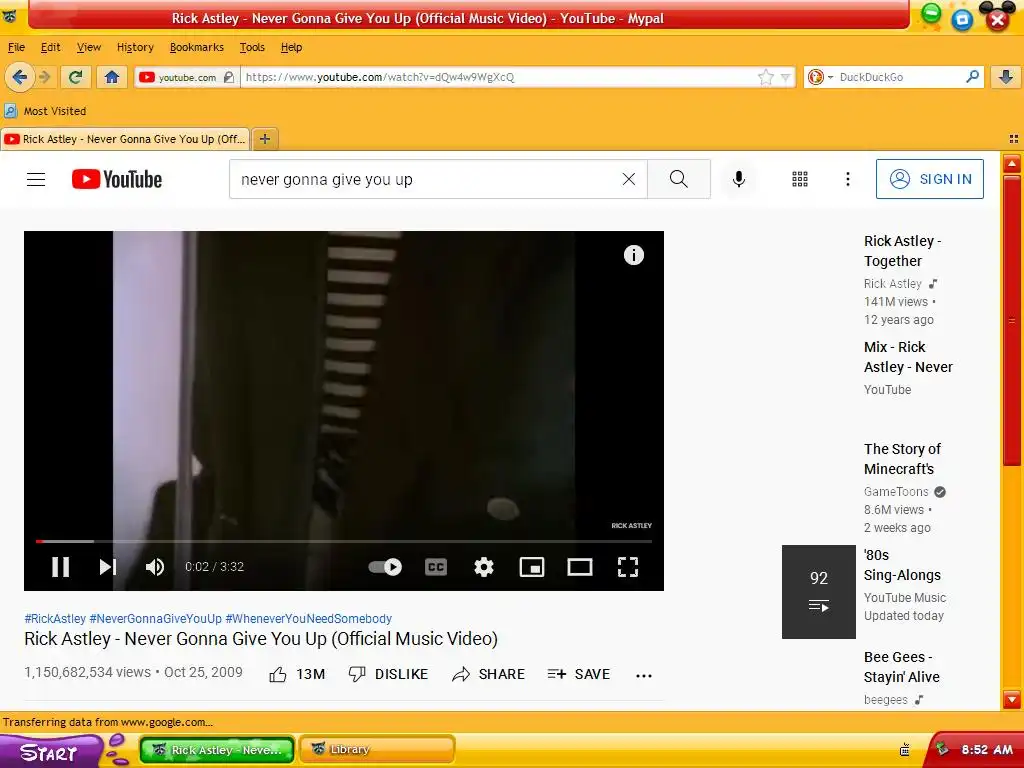Switch to miniplayer mode
Viewport: 1024px width, 768px height.
click(x=532, y=567)
